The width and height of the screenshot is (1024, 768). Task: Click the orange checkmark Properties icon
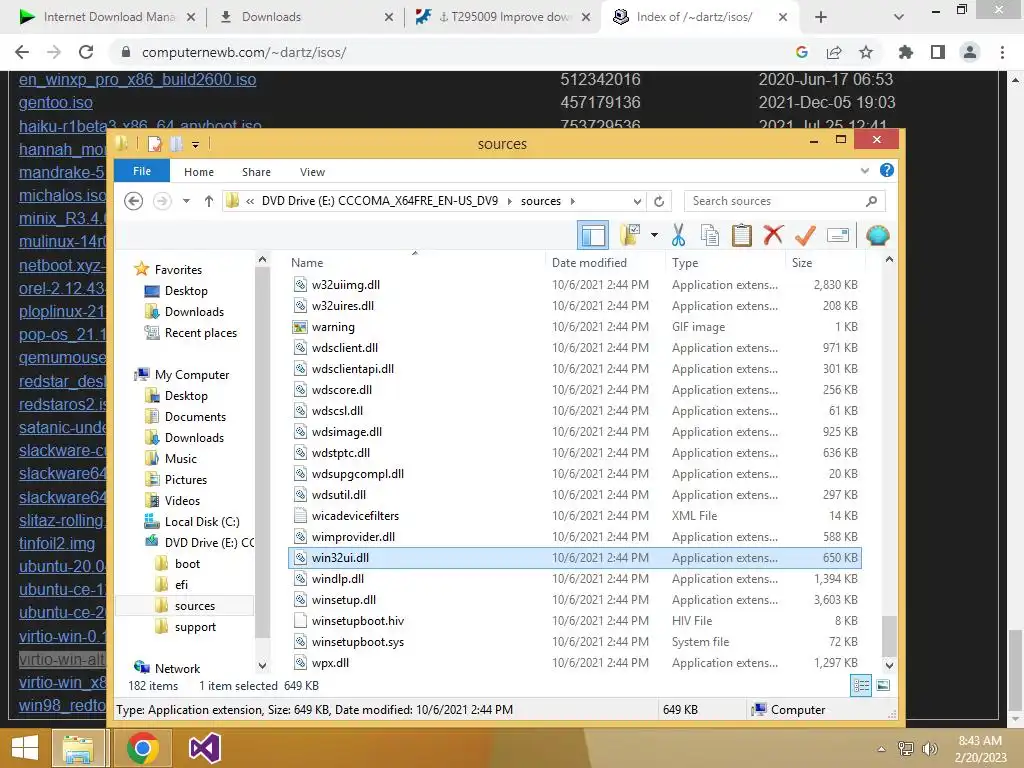(805, 235)
